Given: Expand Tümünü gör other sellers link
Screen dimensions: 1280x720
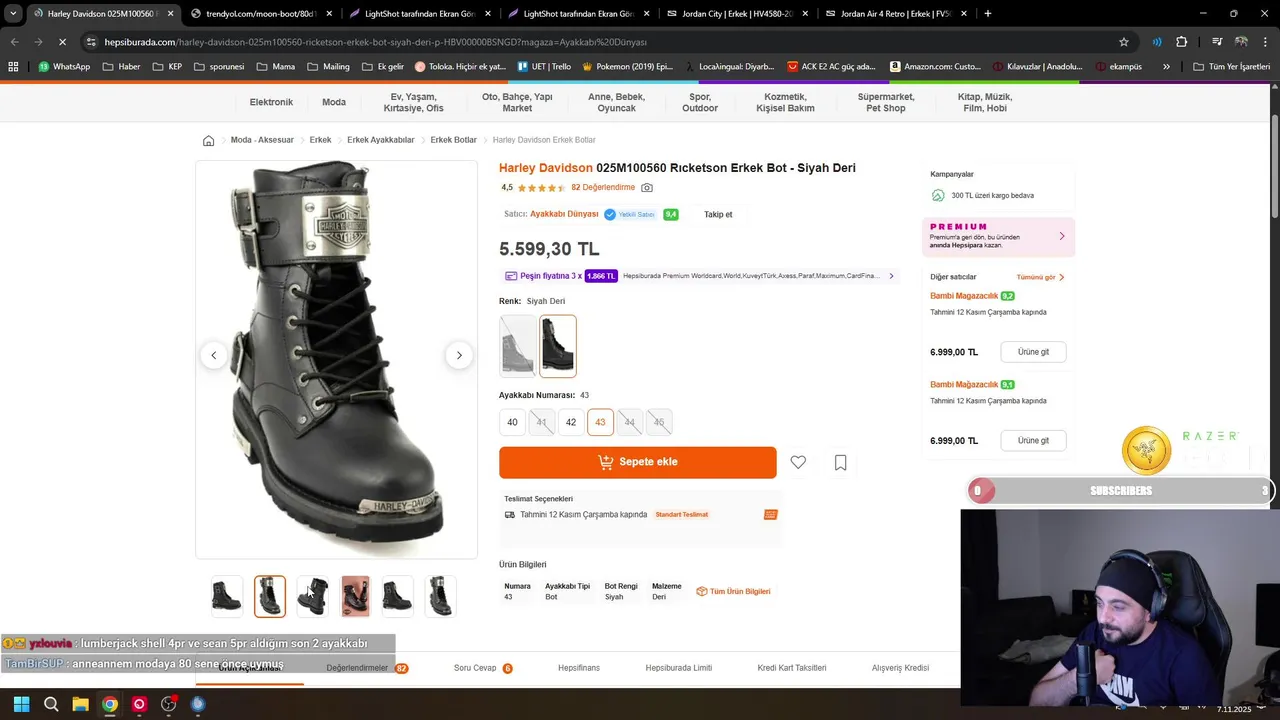Looking at the screenshot, I should [1040, 277].
